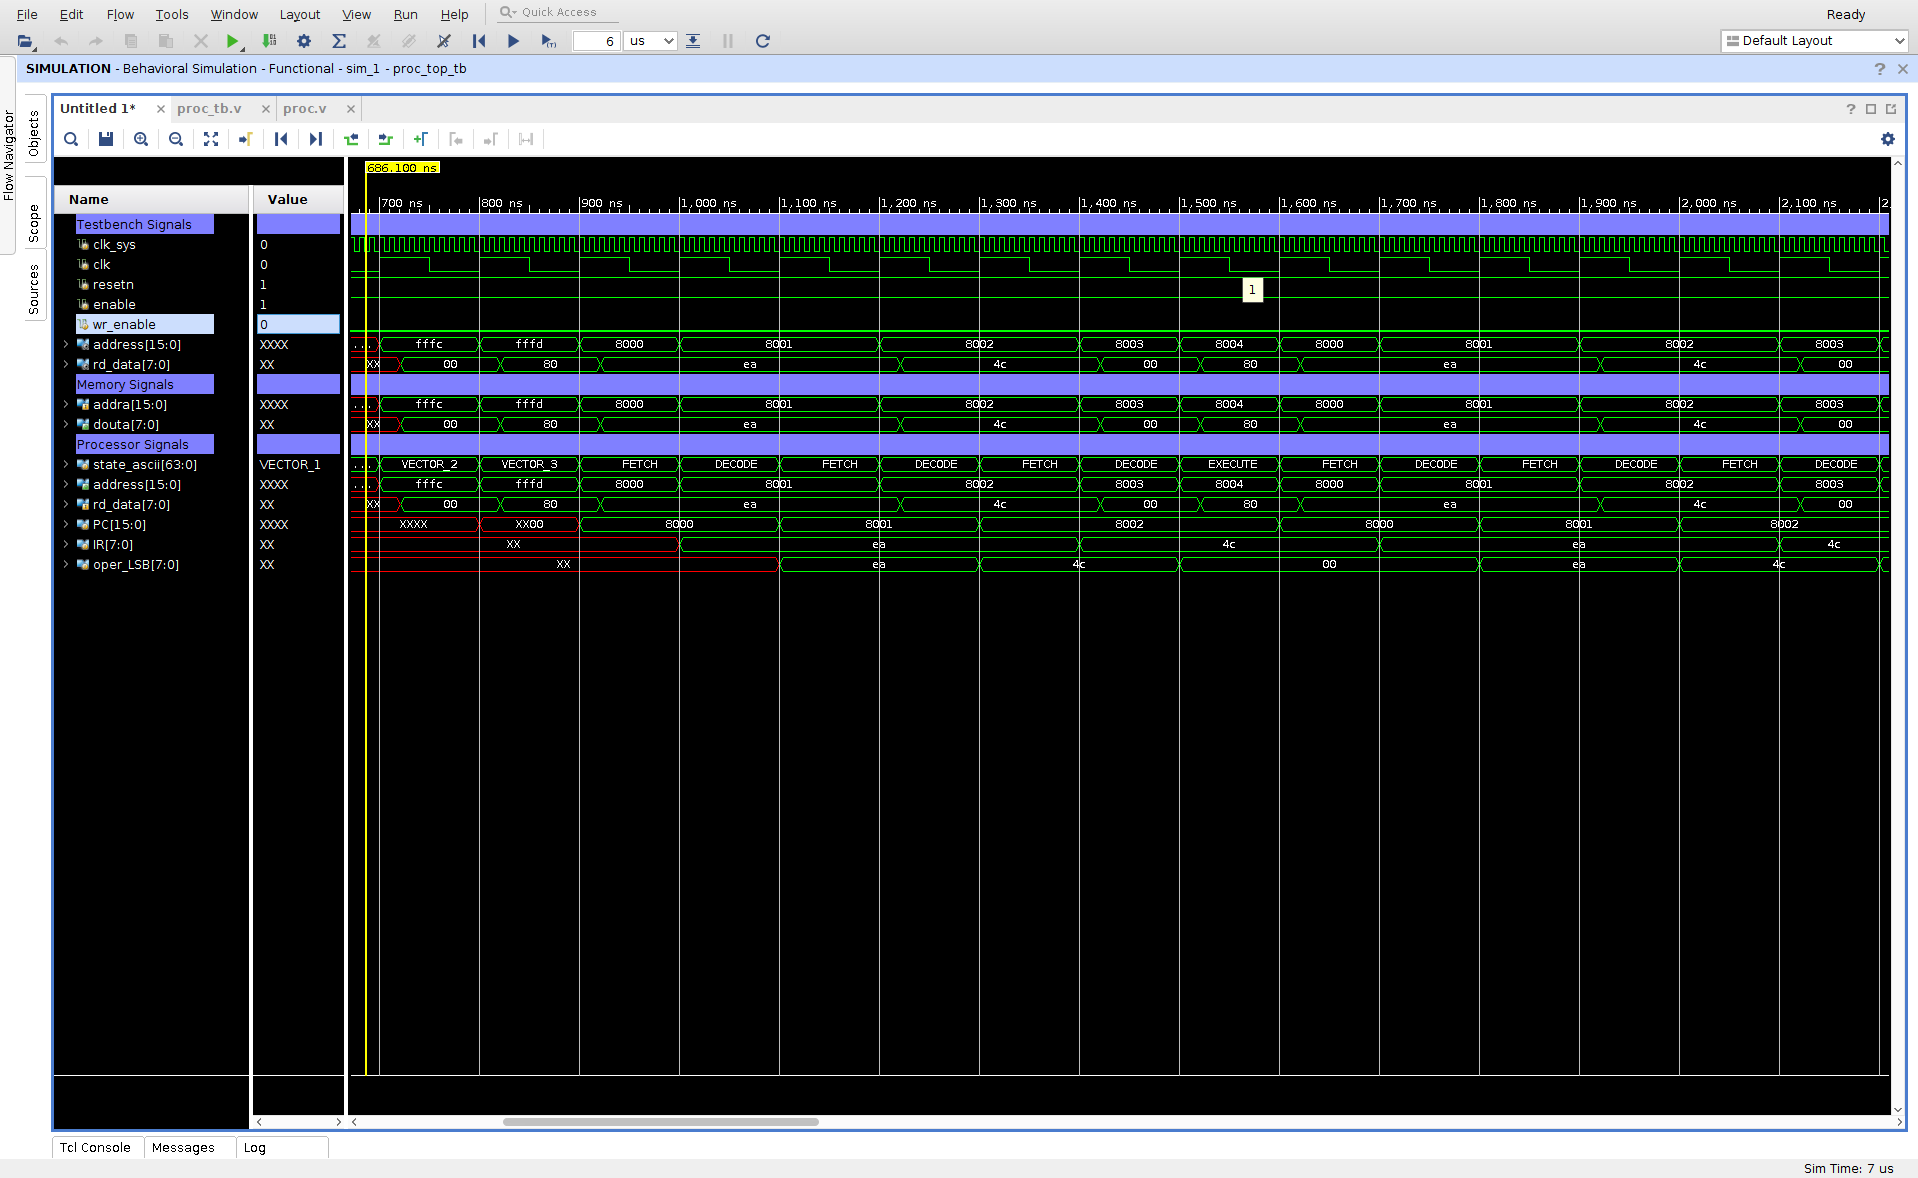Expand the PC[15:0] signal bus
1918x1178 pixels.
[x=66, y=524]
